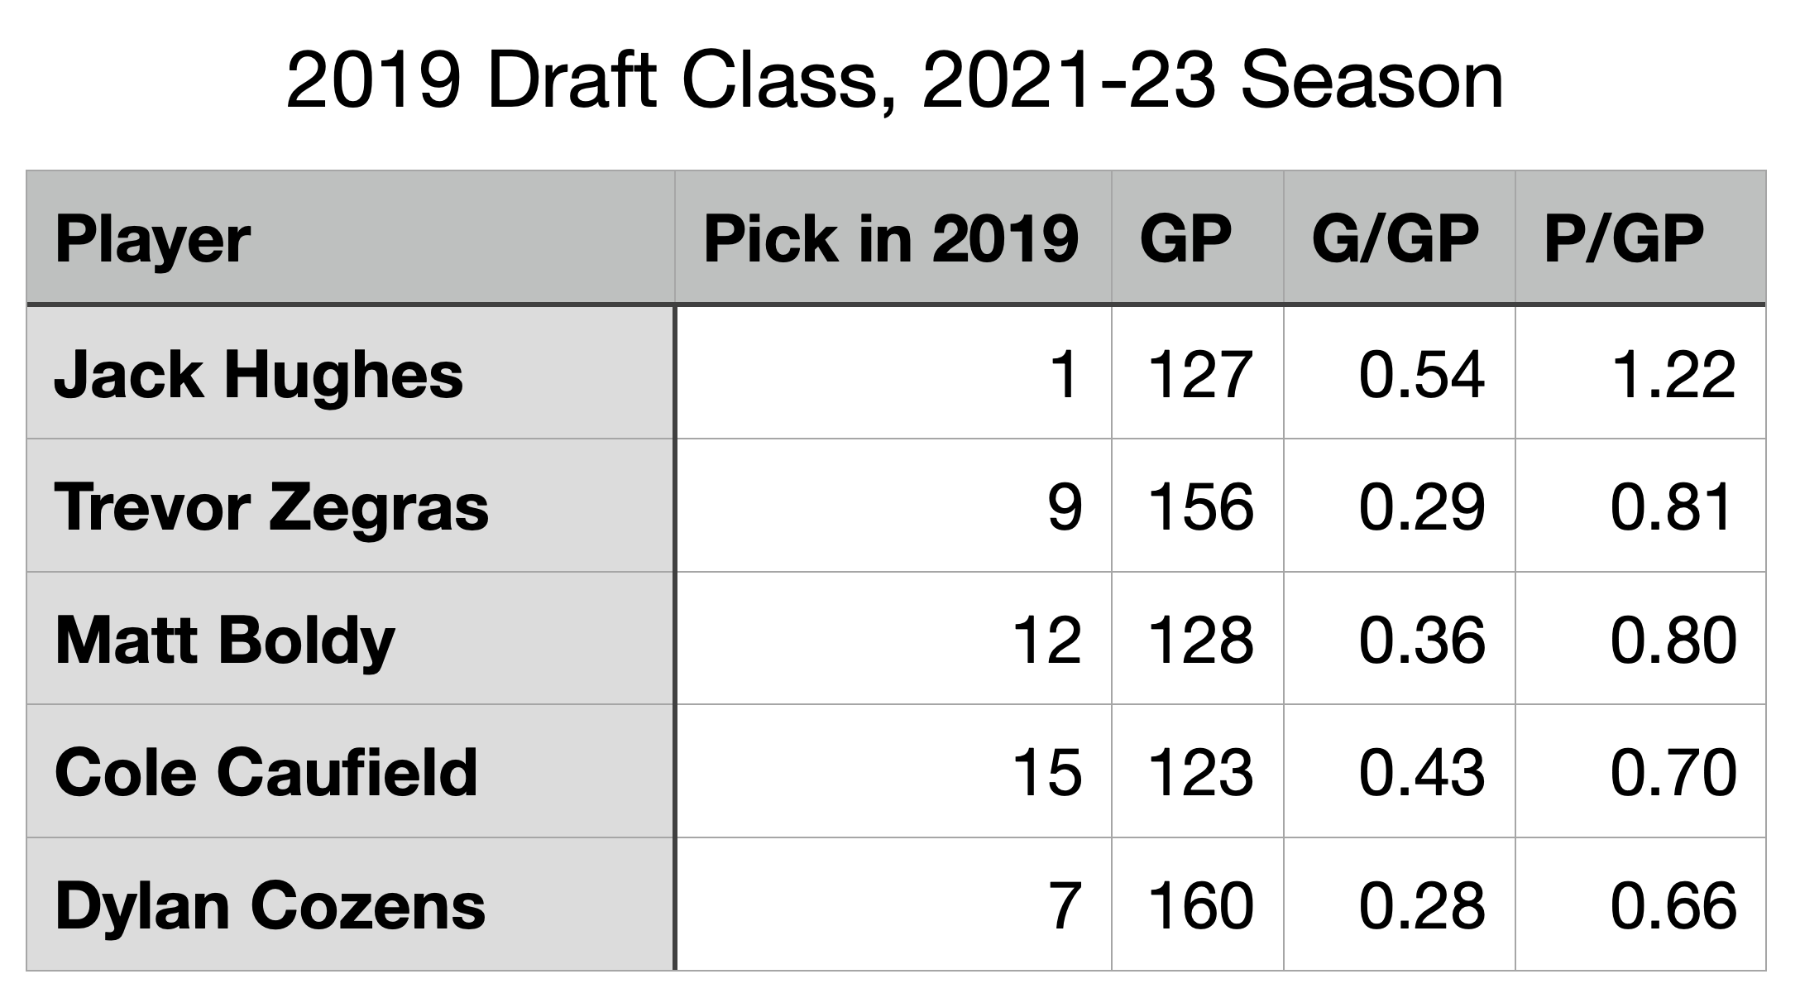Select the Player column header
The height and width of the screenshot is (998, 1800).
tap(153, 239)
